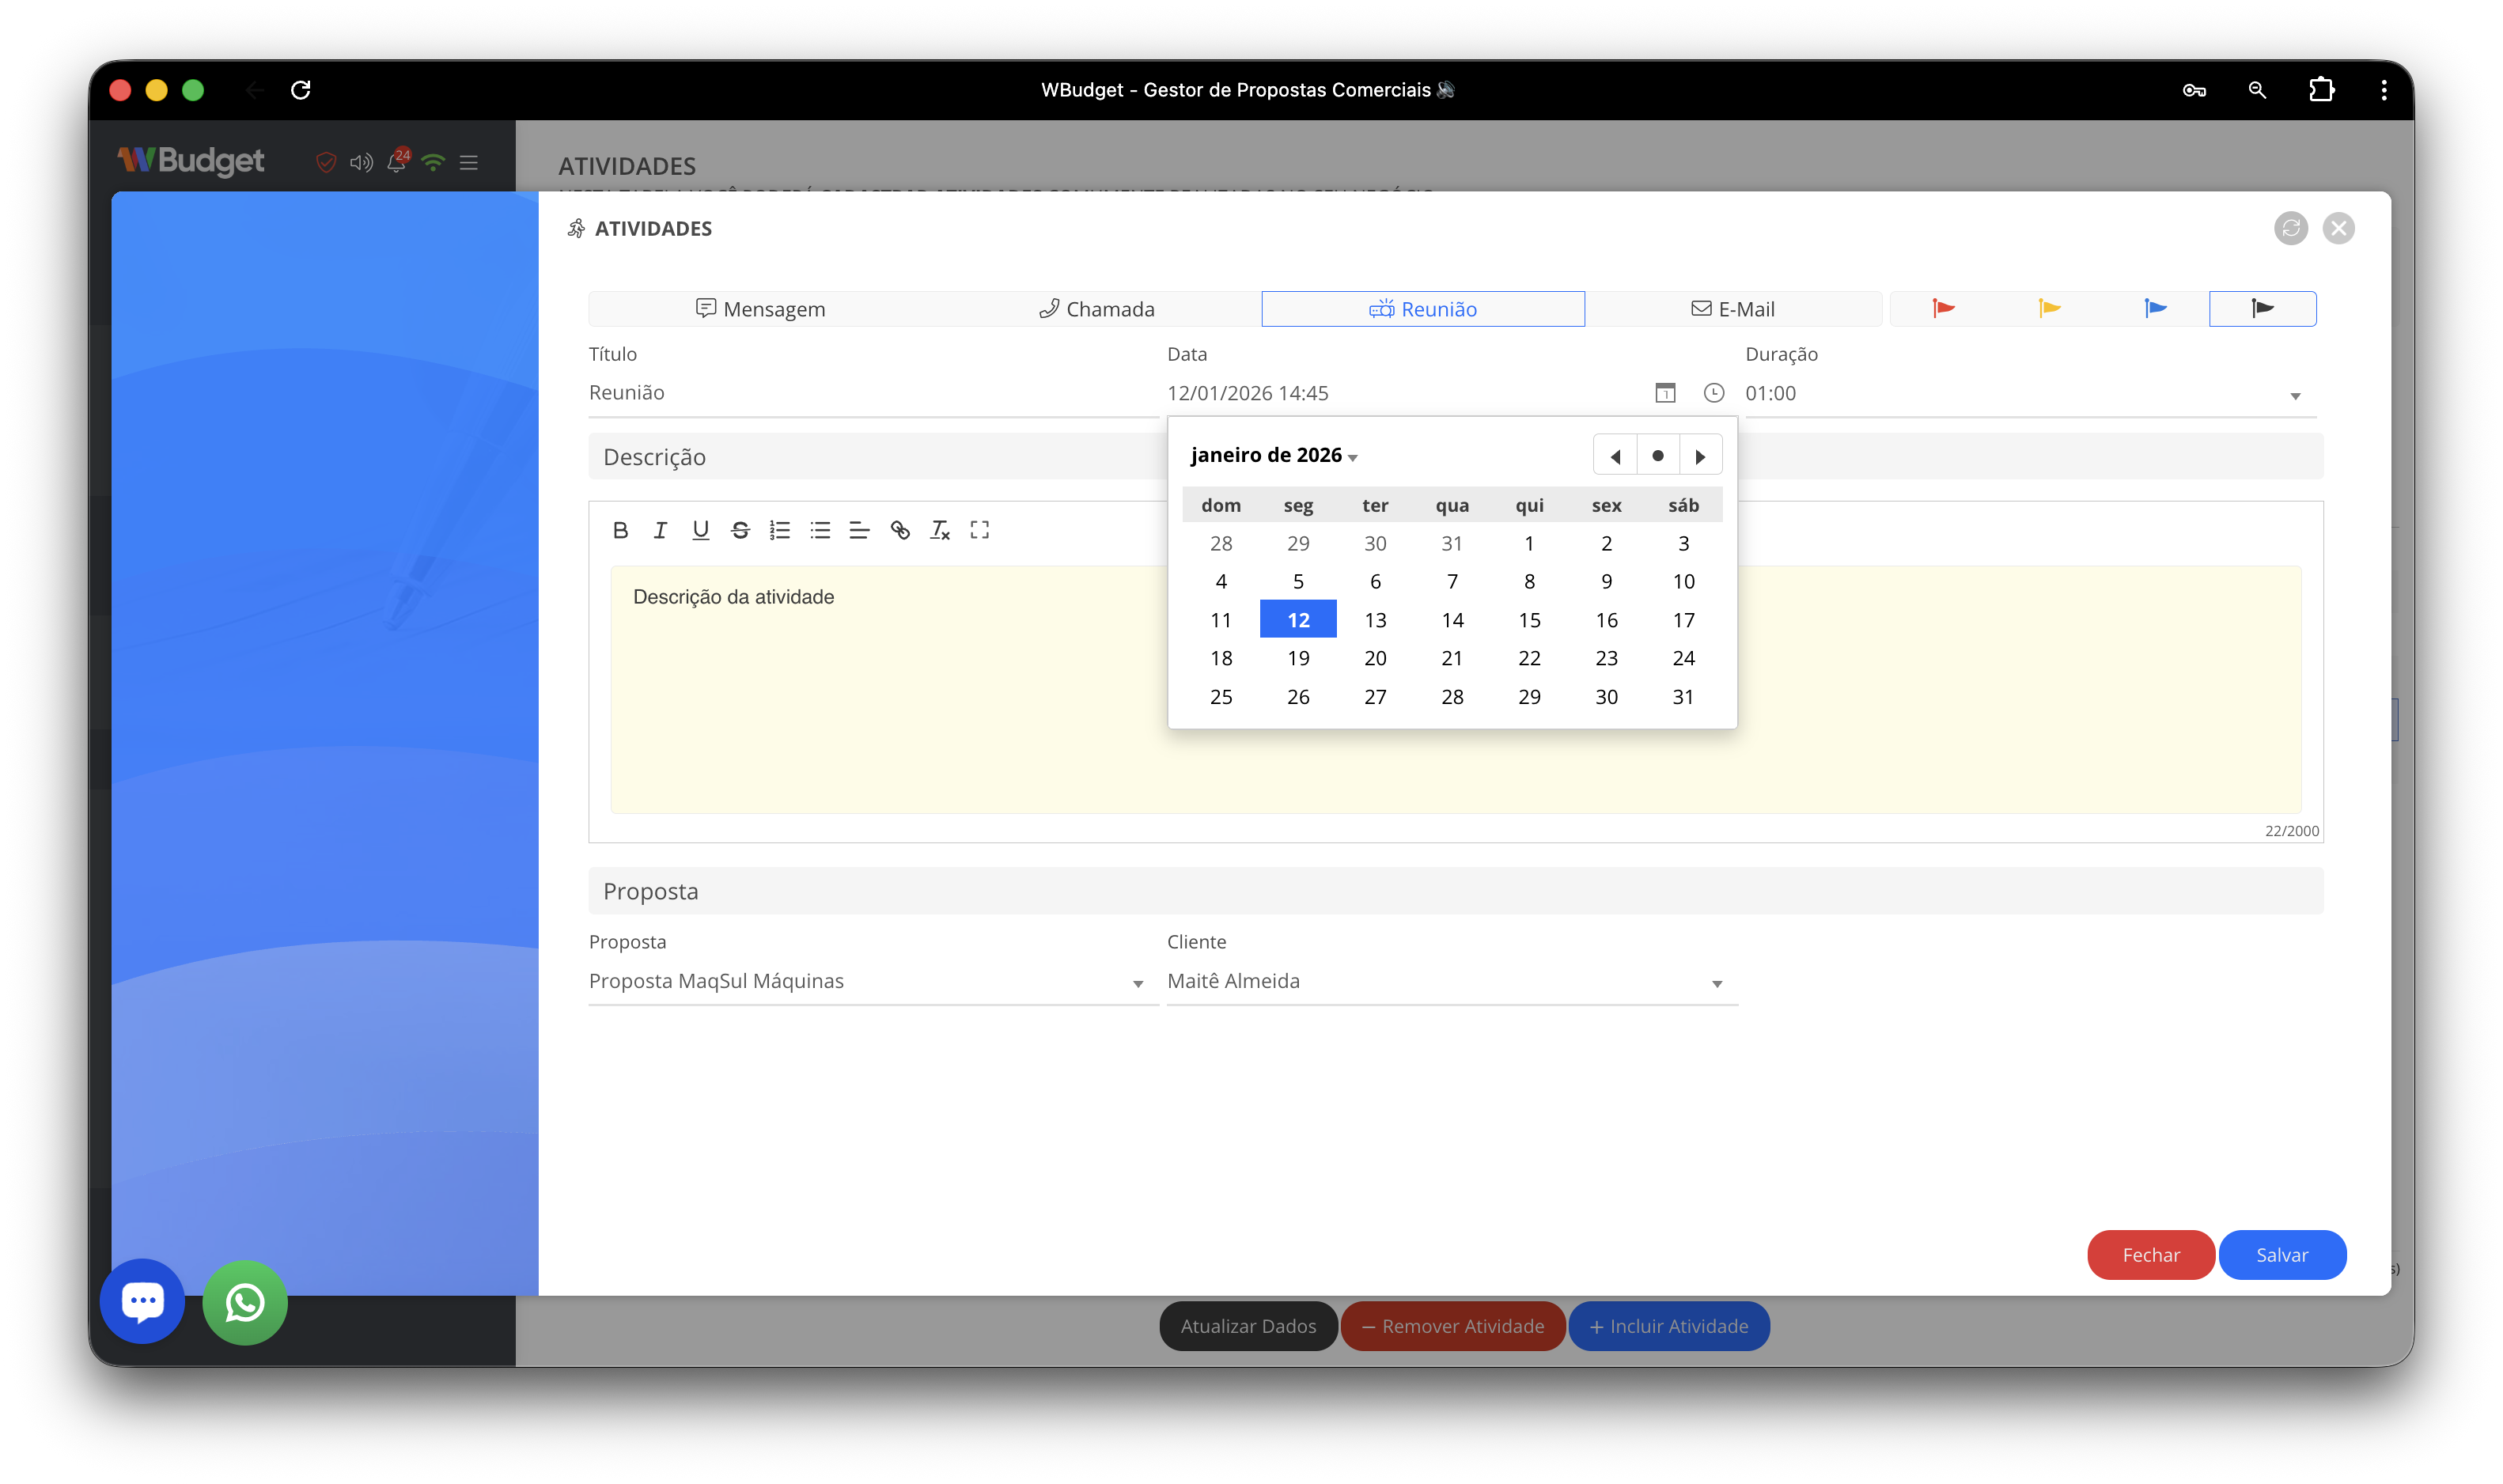
Task: Click the Salvar button
Action: (x=2281, y=1255)
